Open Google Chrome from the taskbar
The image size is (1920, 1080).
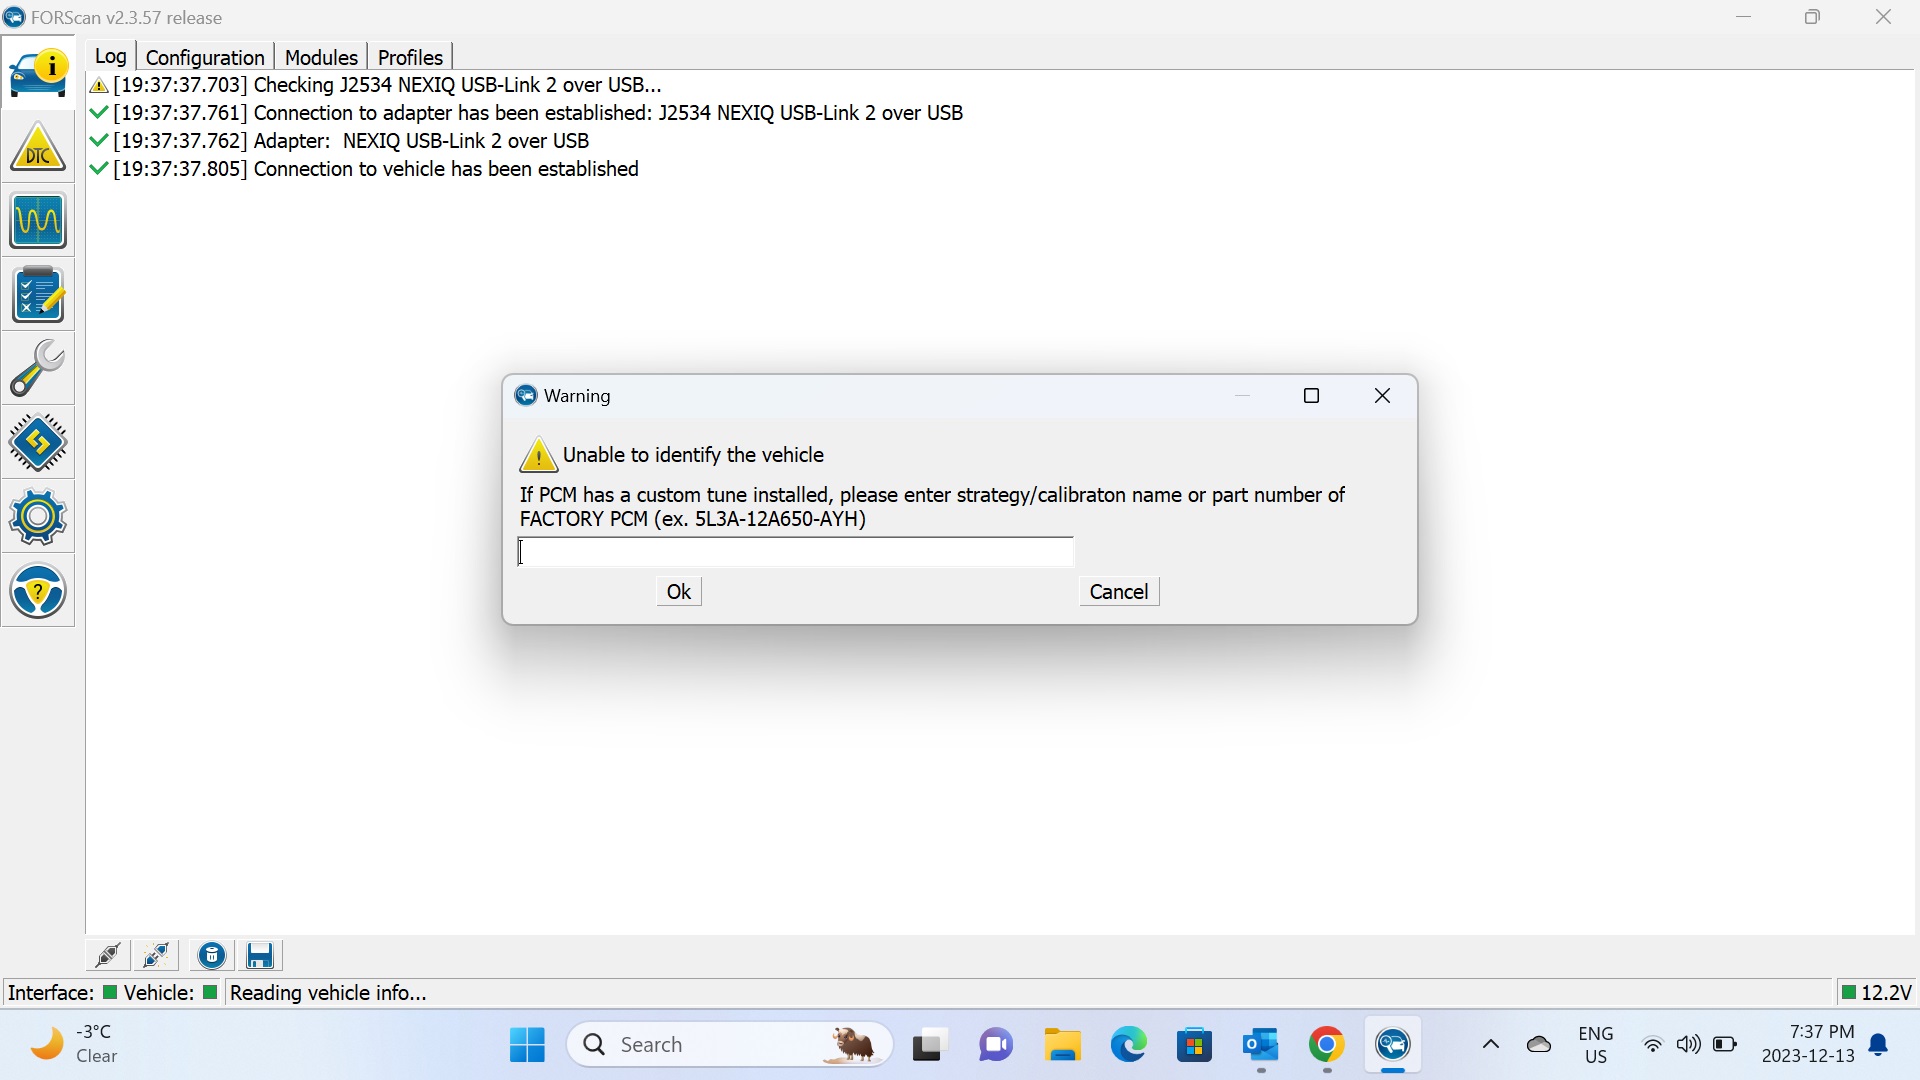(x=1327, y=1045)
